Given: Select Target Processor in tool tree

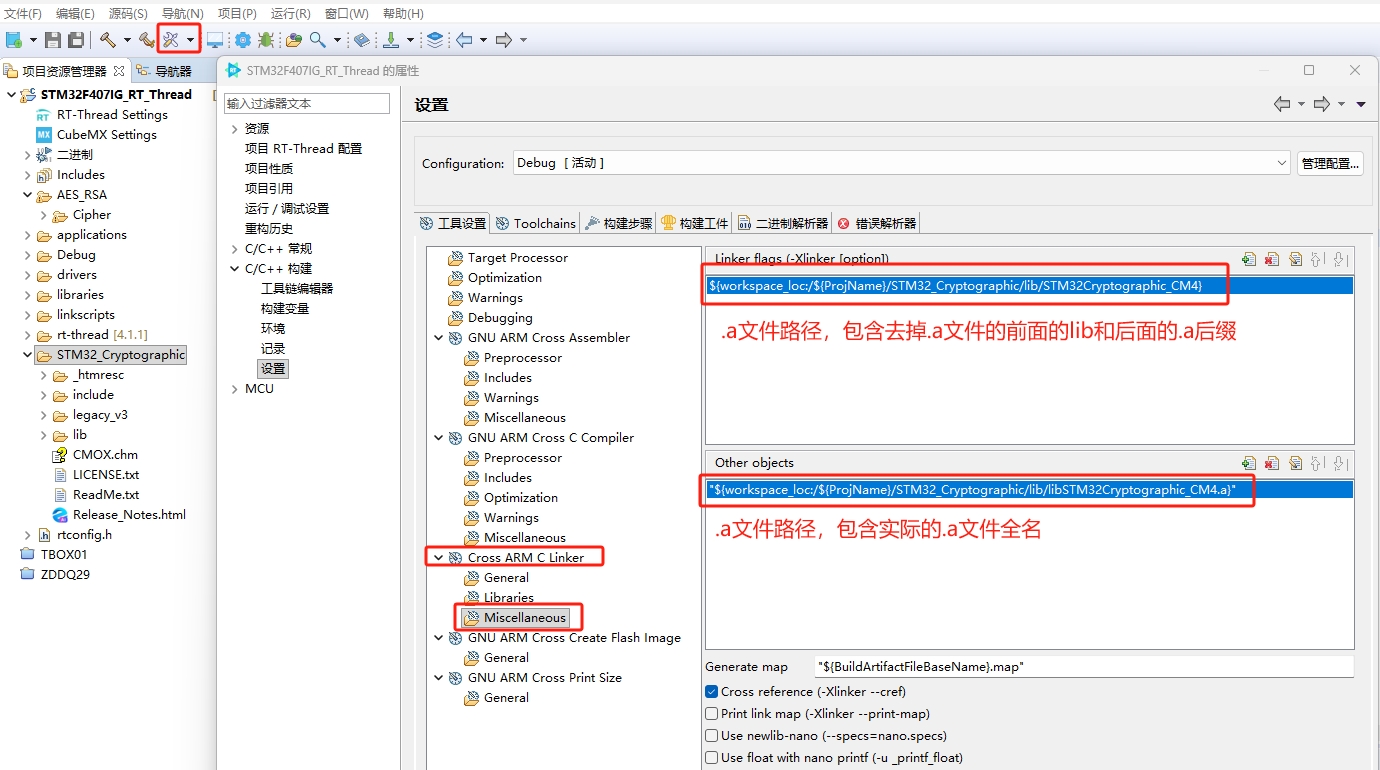Looking at the screenshot, I should click(517, 258).
